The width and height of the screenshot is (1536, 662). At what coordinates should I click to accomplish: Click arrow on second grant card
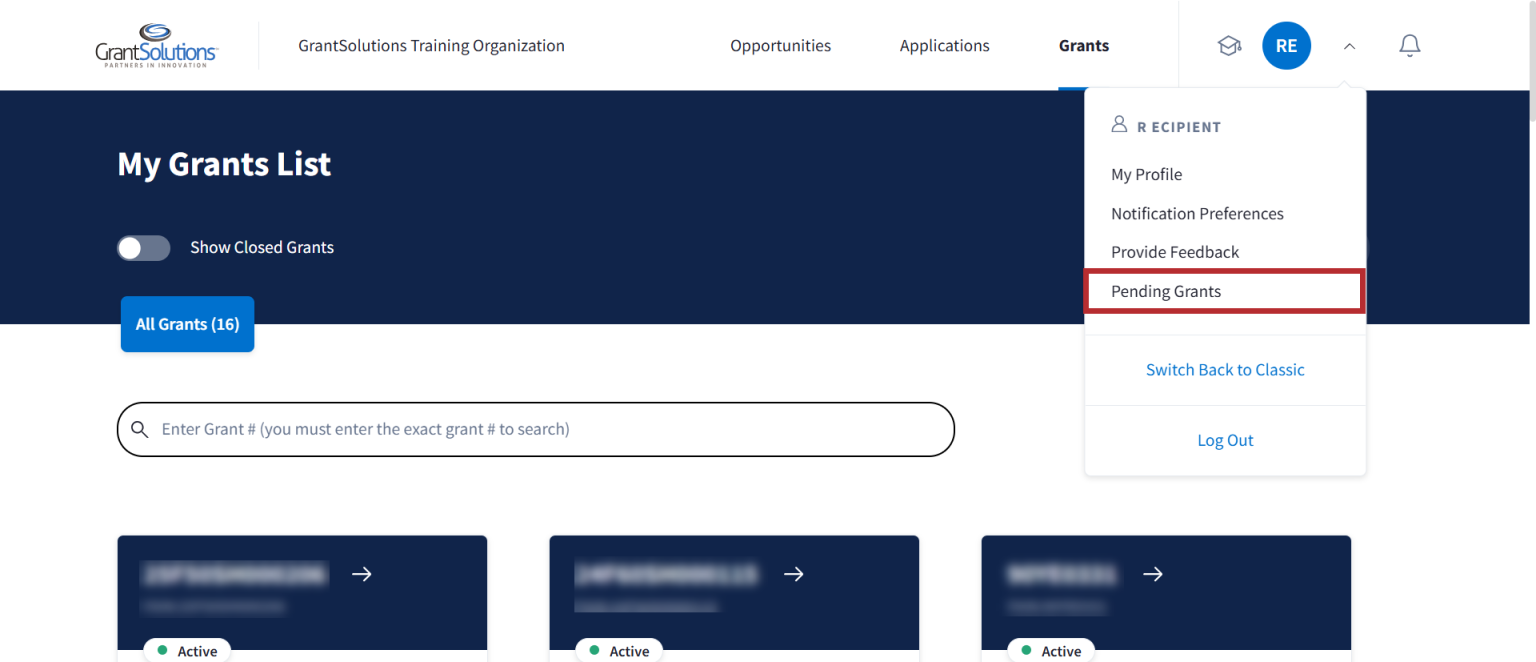click(x=794, y=574)
